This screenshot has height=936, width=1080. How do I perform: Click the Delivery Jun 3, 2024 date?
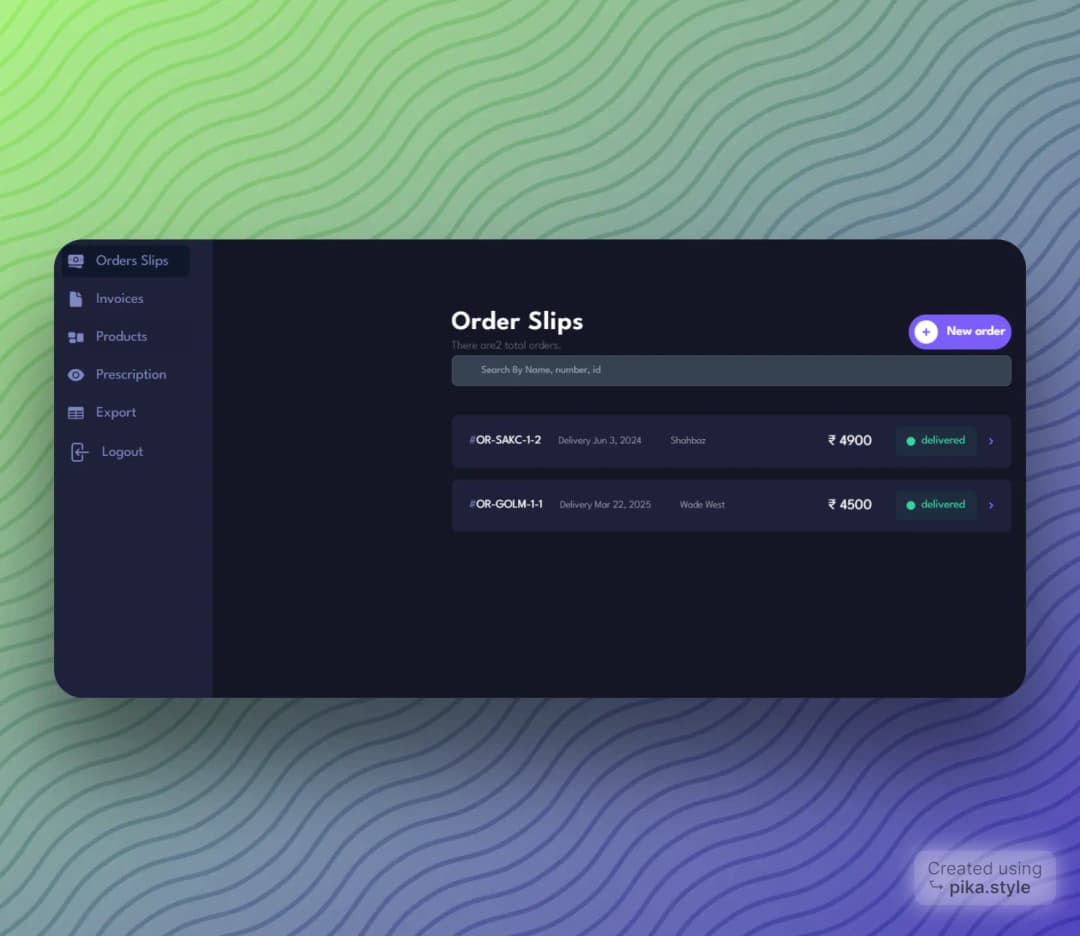pyautogui.click(x=599, y=441)
